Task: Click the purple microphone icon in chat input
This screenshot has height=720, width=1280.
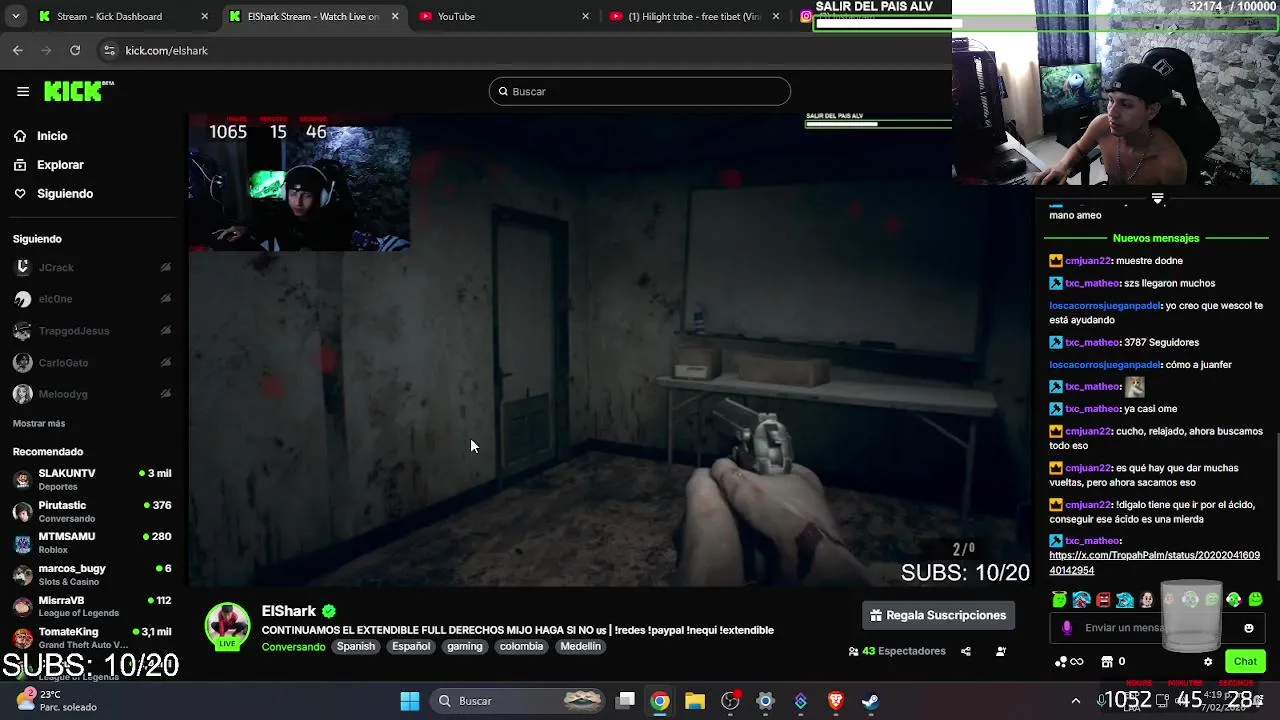Action: tap(1067, 628)
